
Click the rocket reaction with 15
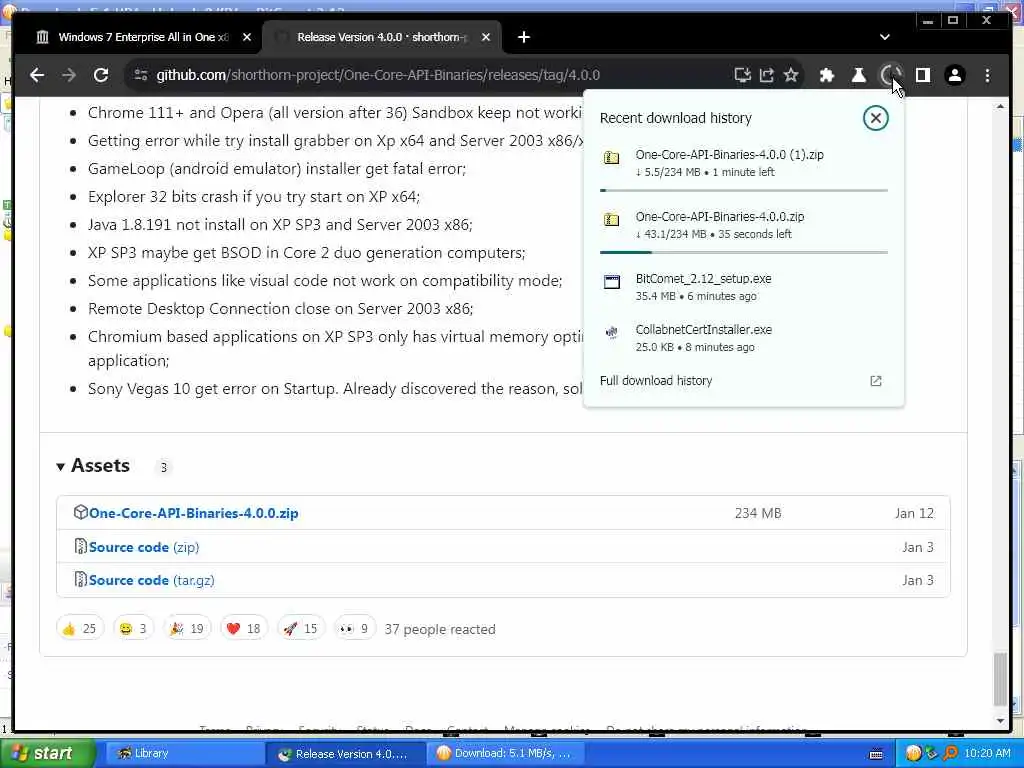click(300, 628)
